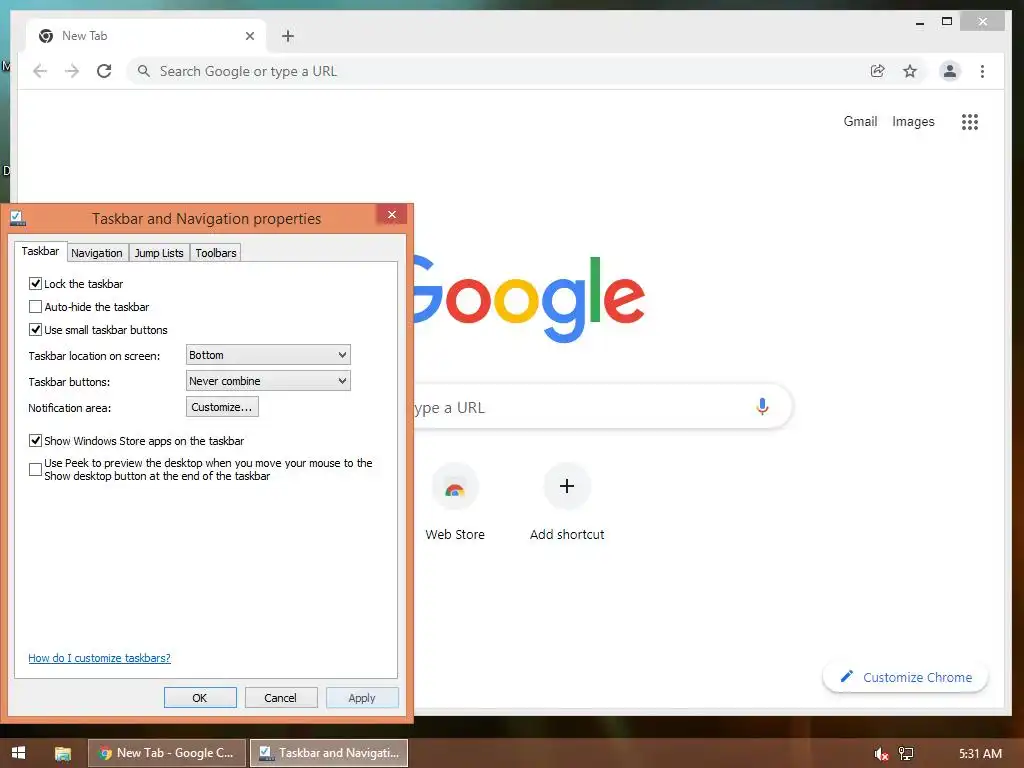Open How do I customize taskbars link
Viewport: 1024px width, 768px height.
pos(99,658)
